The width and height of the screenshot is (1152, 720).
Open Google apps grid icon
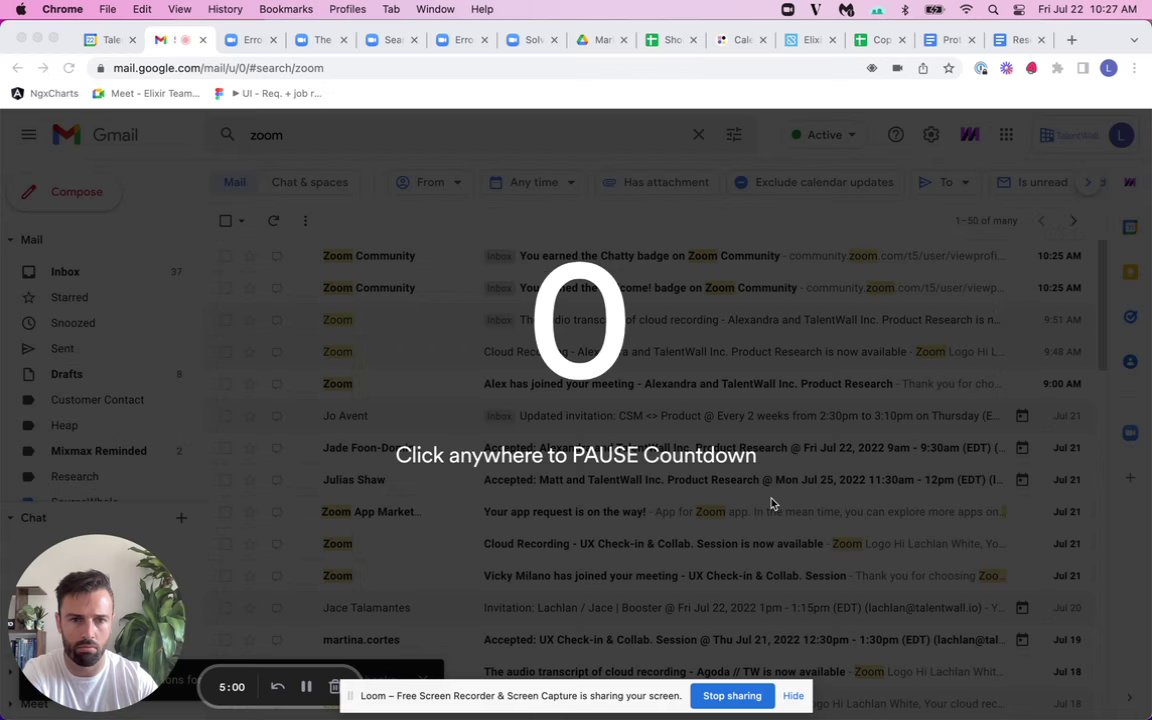pos(1007,134)
